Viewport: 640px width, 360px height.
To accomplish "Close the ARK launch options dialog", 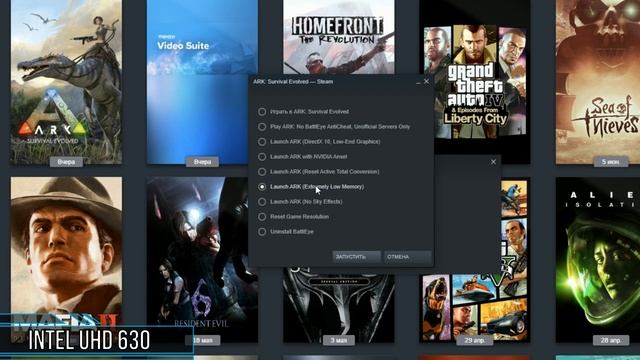I will click(427, 81).
